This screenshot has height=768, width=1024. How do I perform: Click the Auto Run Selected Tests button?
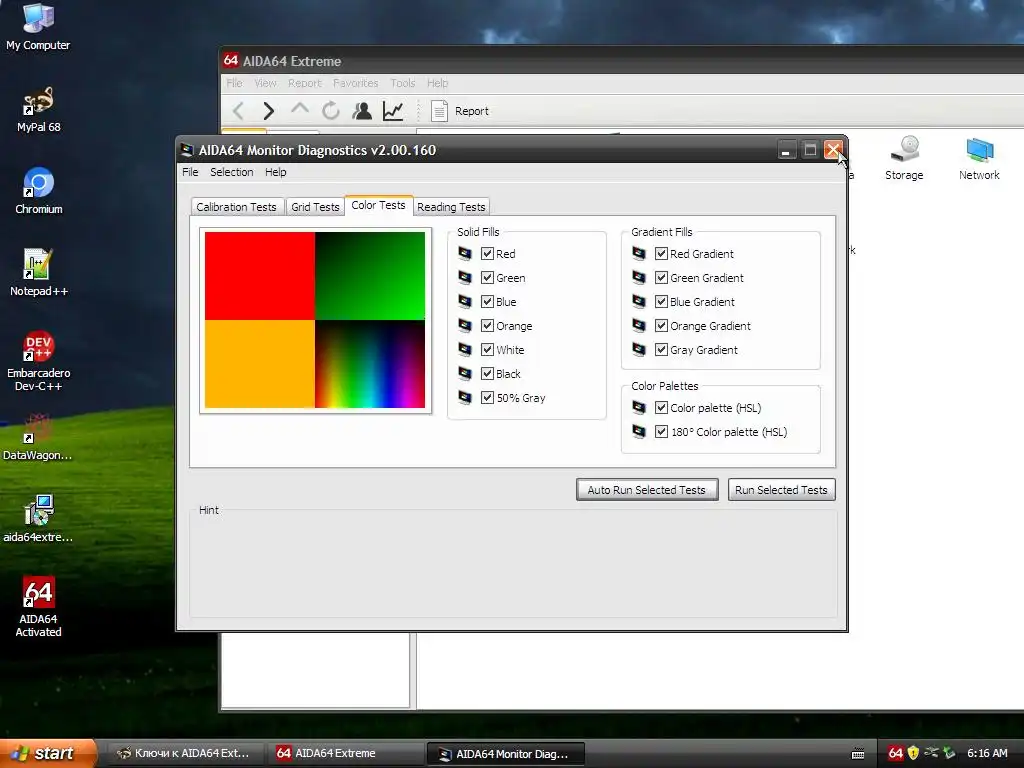647,490
